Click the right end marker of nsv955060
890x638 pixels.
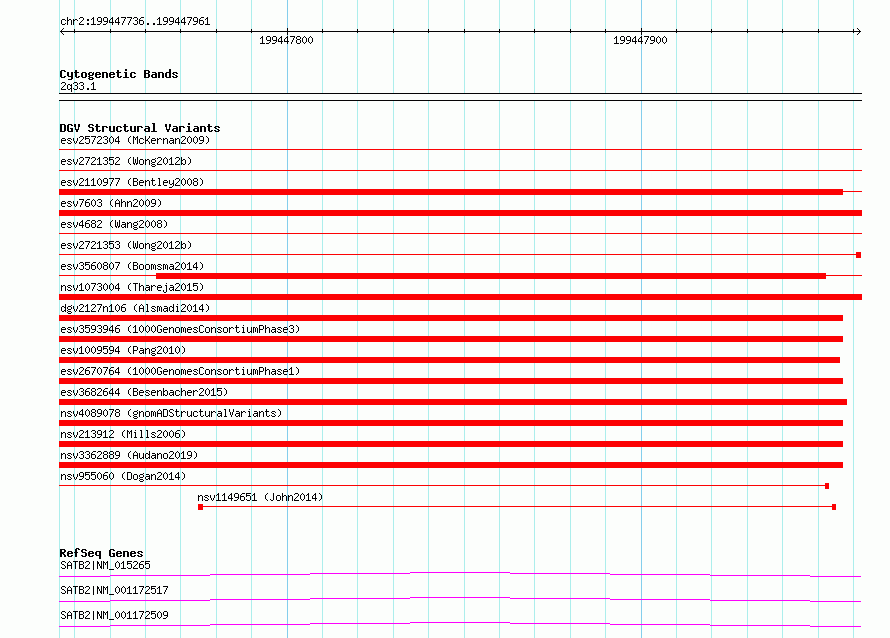[827, 486]
